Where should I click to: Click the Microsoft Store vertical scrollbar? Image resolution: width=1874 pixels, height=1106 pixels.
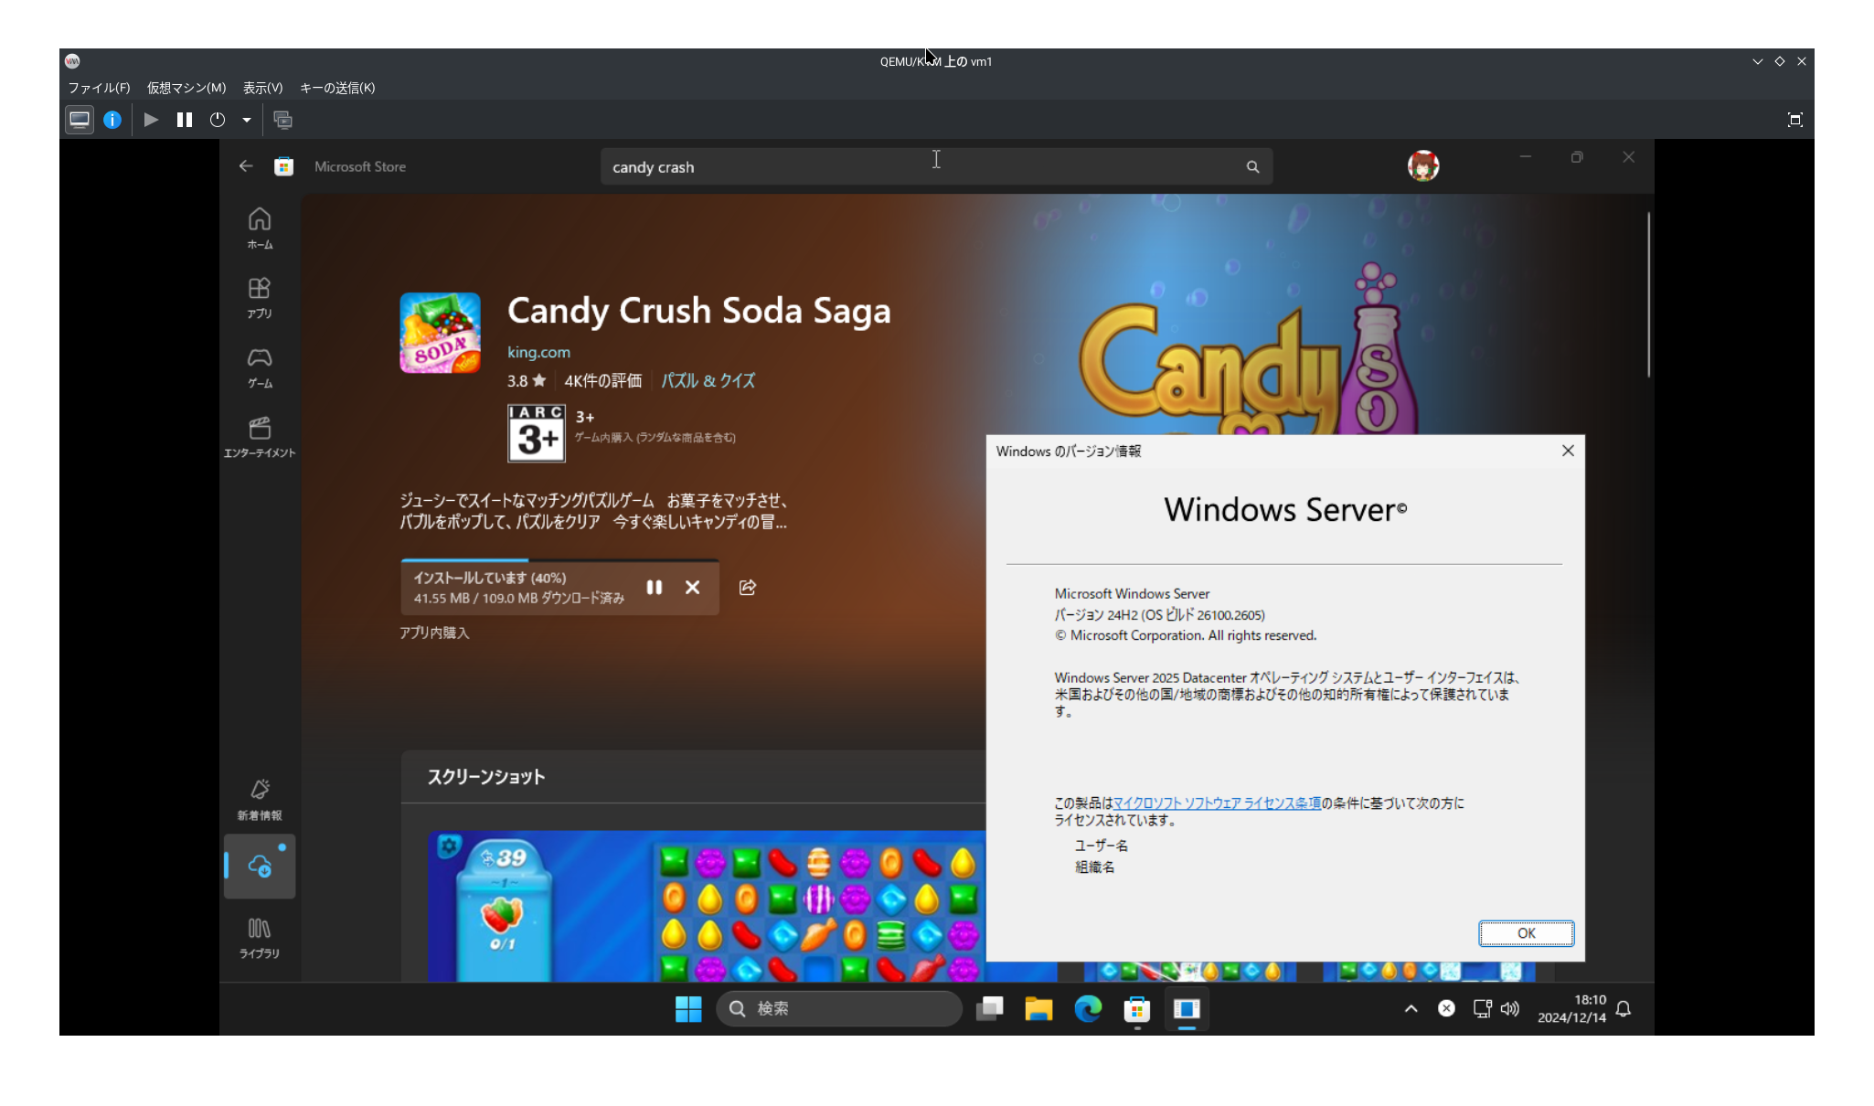(x=1648, y=294)
